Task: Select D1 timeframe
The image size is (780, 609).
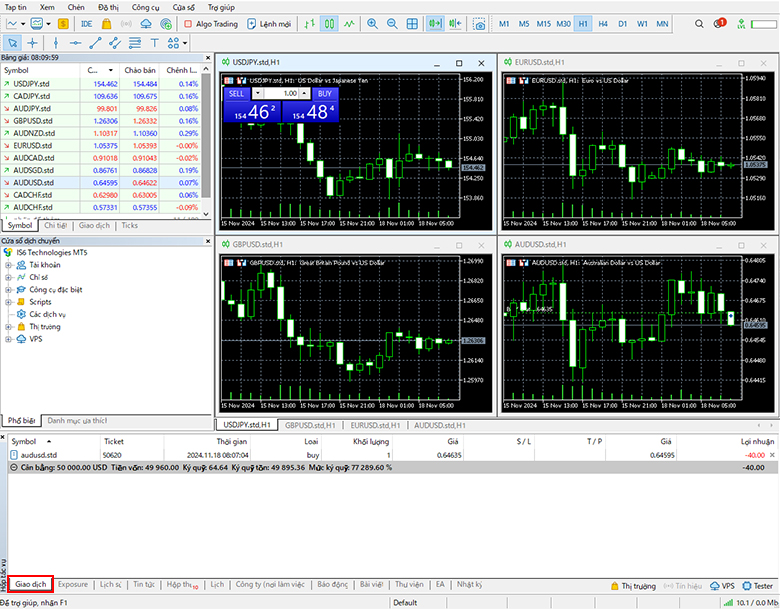Action: [623, 24]
